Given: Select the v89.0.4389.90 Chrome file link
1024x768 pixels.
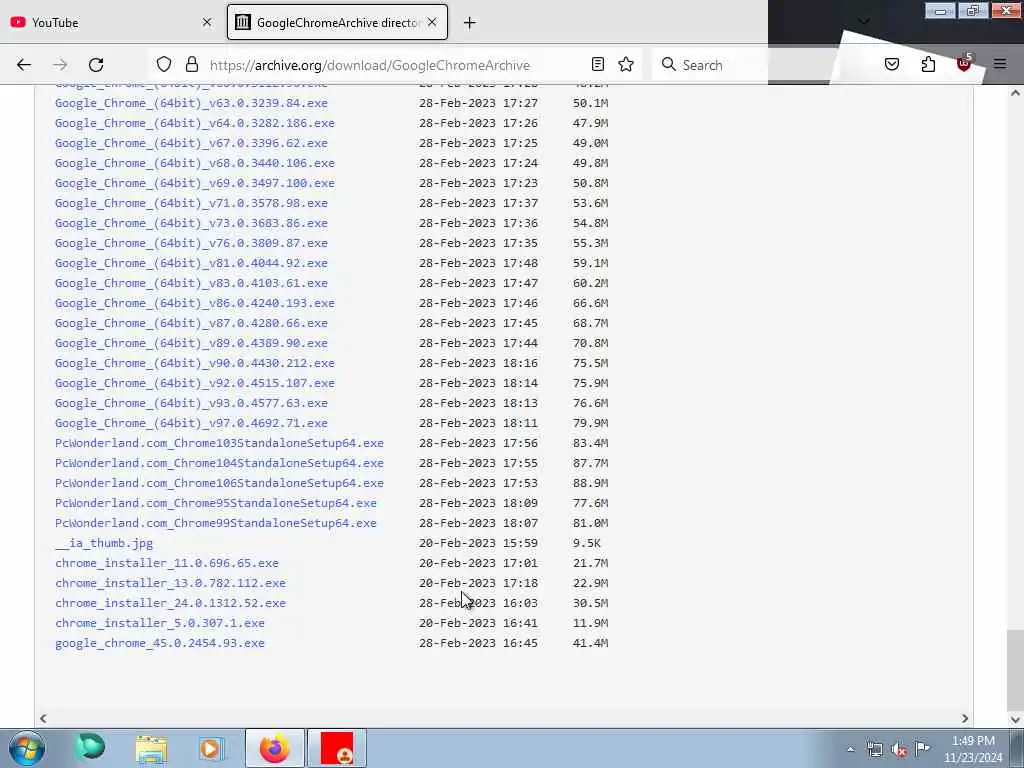Looking at the screenshot, I should point(191,343).
